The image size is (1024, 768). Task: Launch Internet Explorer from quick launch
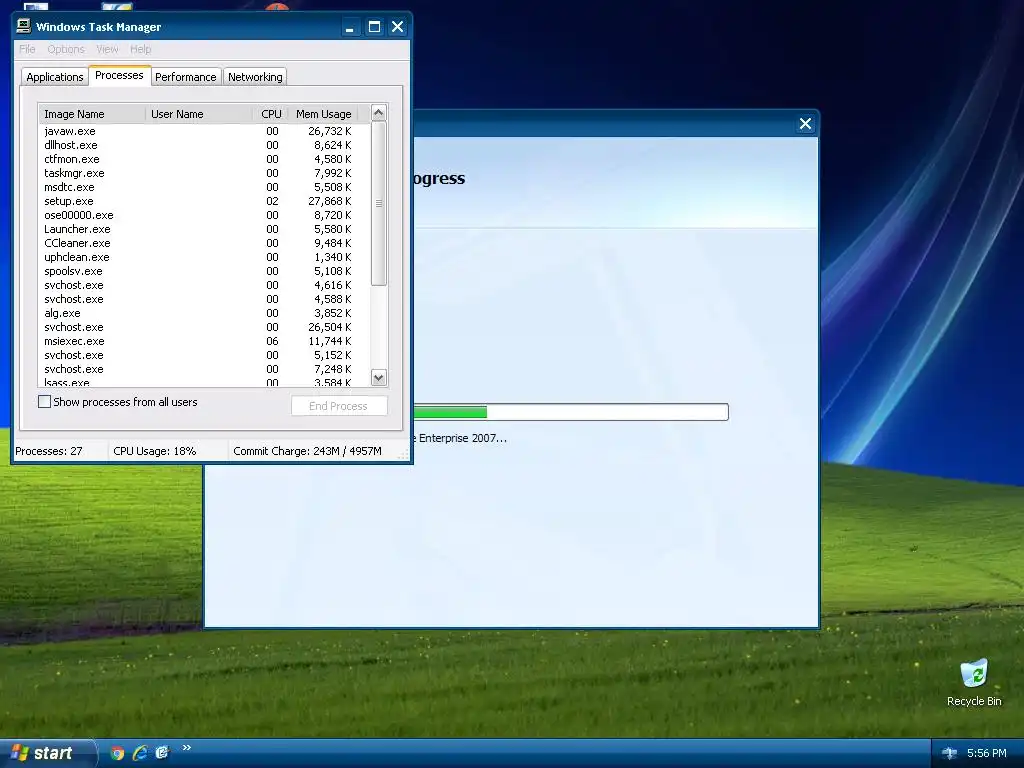click(140, 753)
